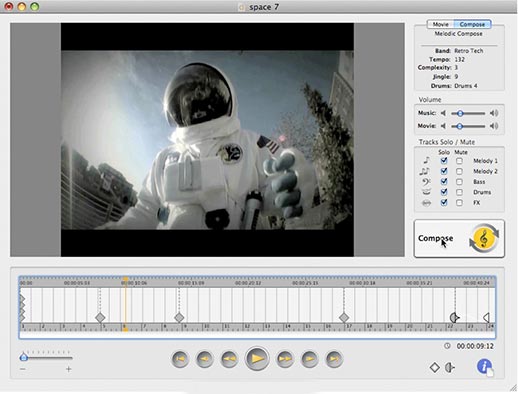Click the Melody 2 double-note track icon

pyautogui.click(x=425, y=171)
